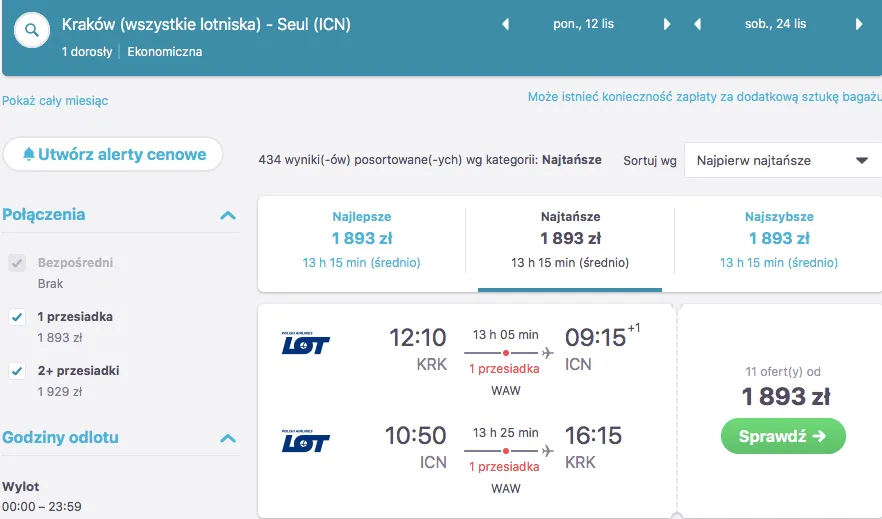Toggle the Bezpośredni checkbox
This screenshot has height=519, width=882.
pyautogui.click(x=17, y=263)
